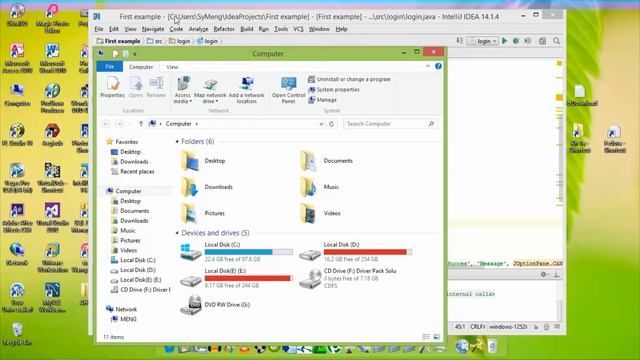This screenshot has height=360, width=640.
Task: Select the Music folder in main pane
Action: click(x=320, y=187)
